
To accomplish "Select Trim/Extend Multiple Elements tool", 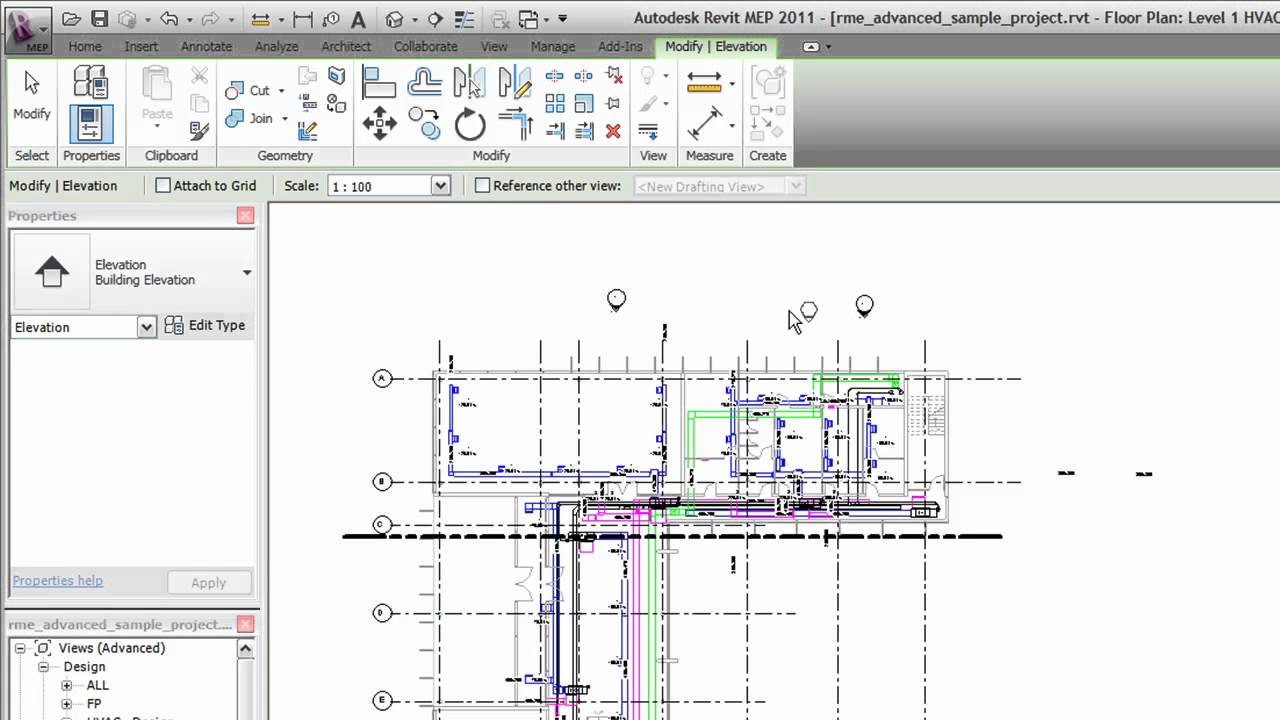I will tap(584, 131).
